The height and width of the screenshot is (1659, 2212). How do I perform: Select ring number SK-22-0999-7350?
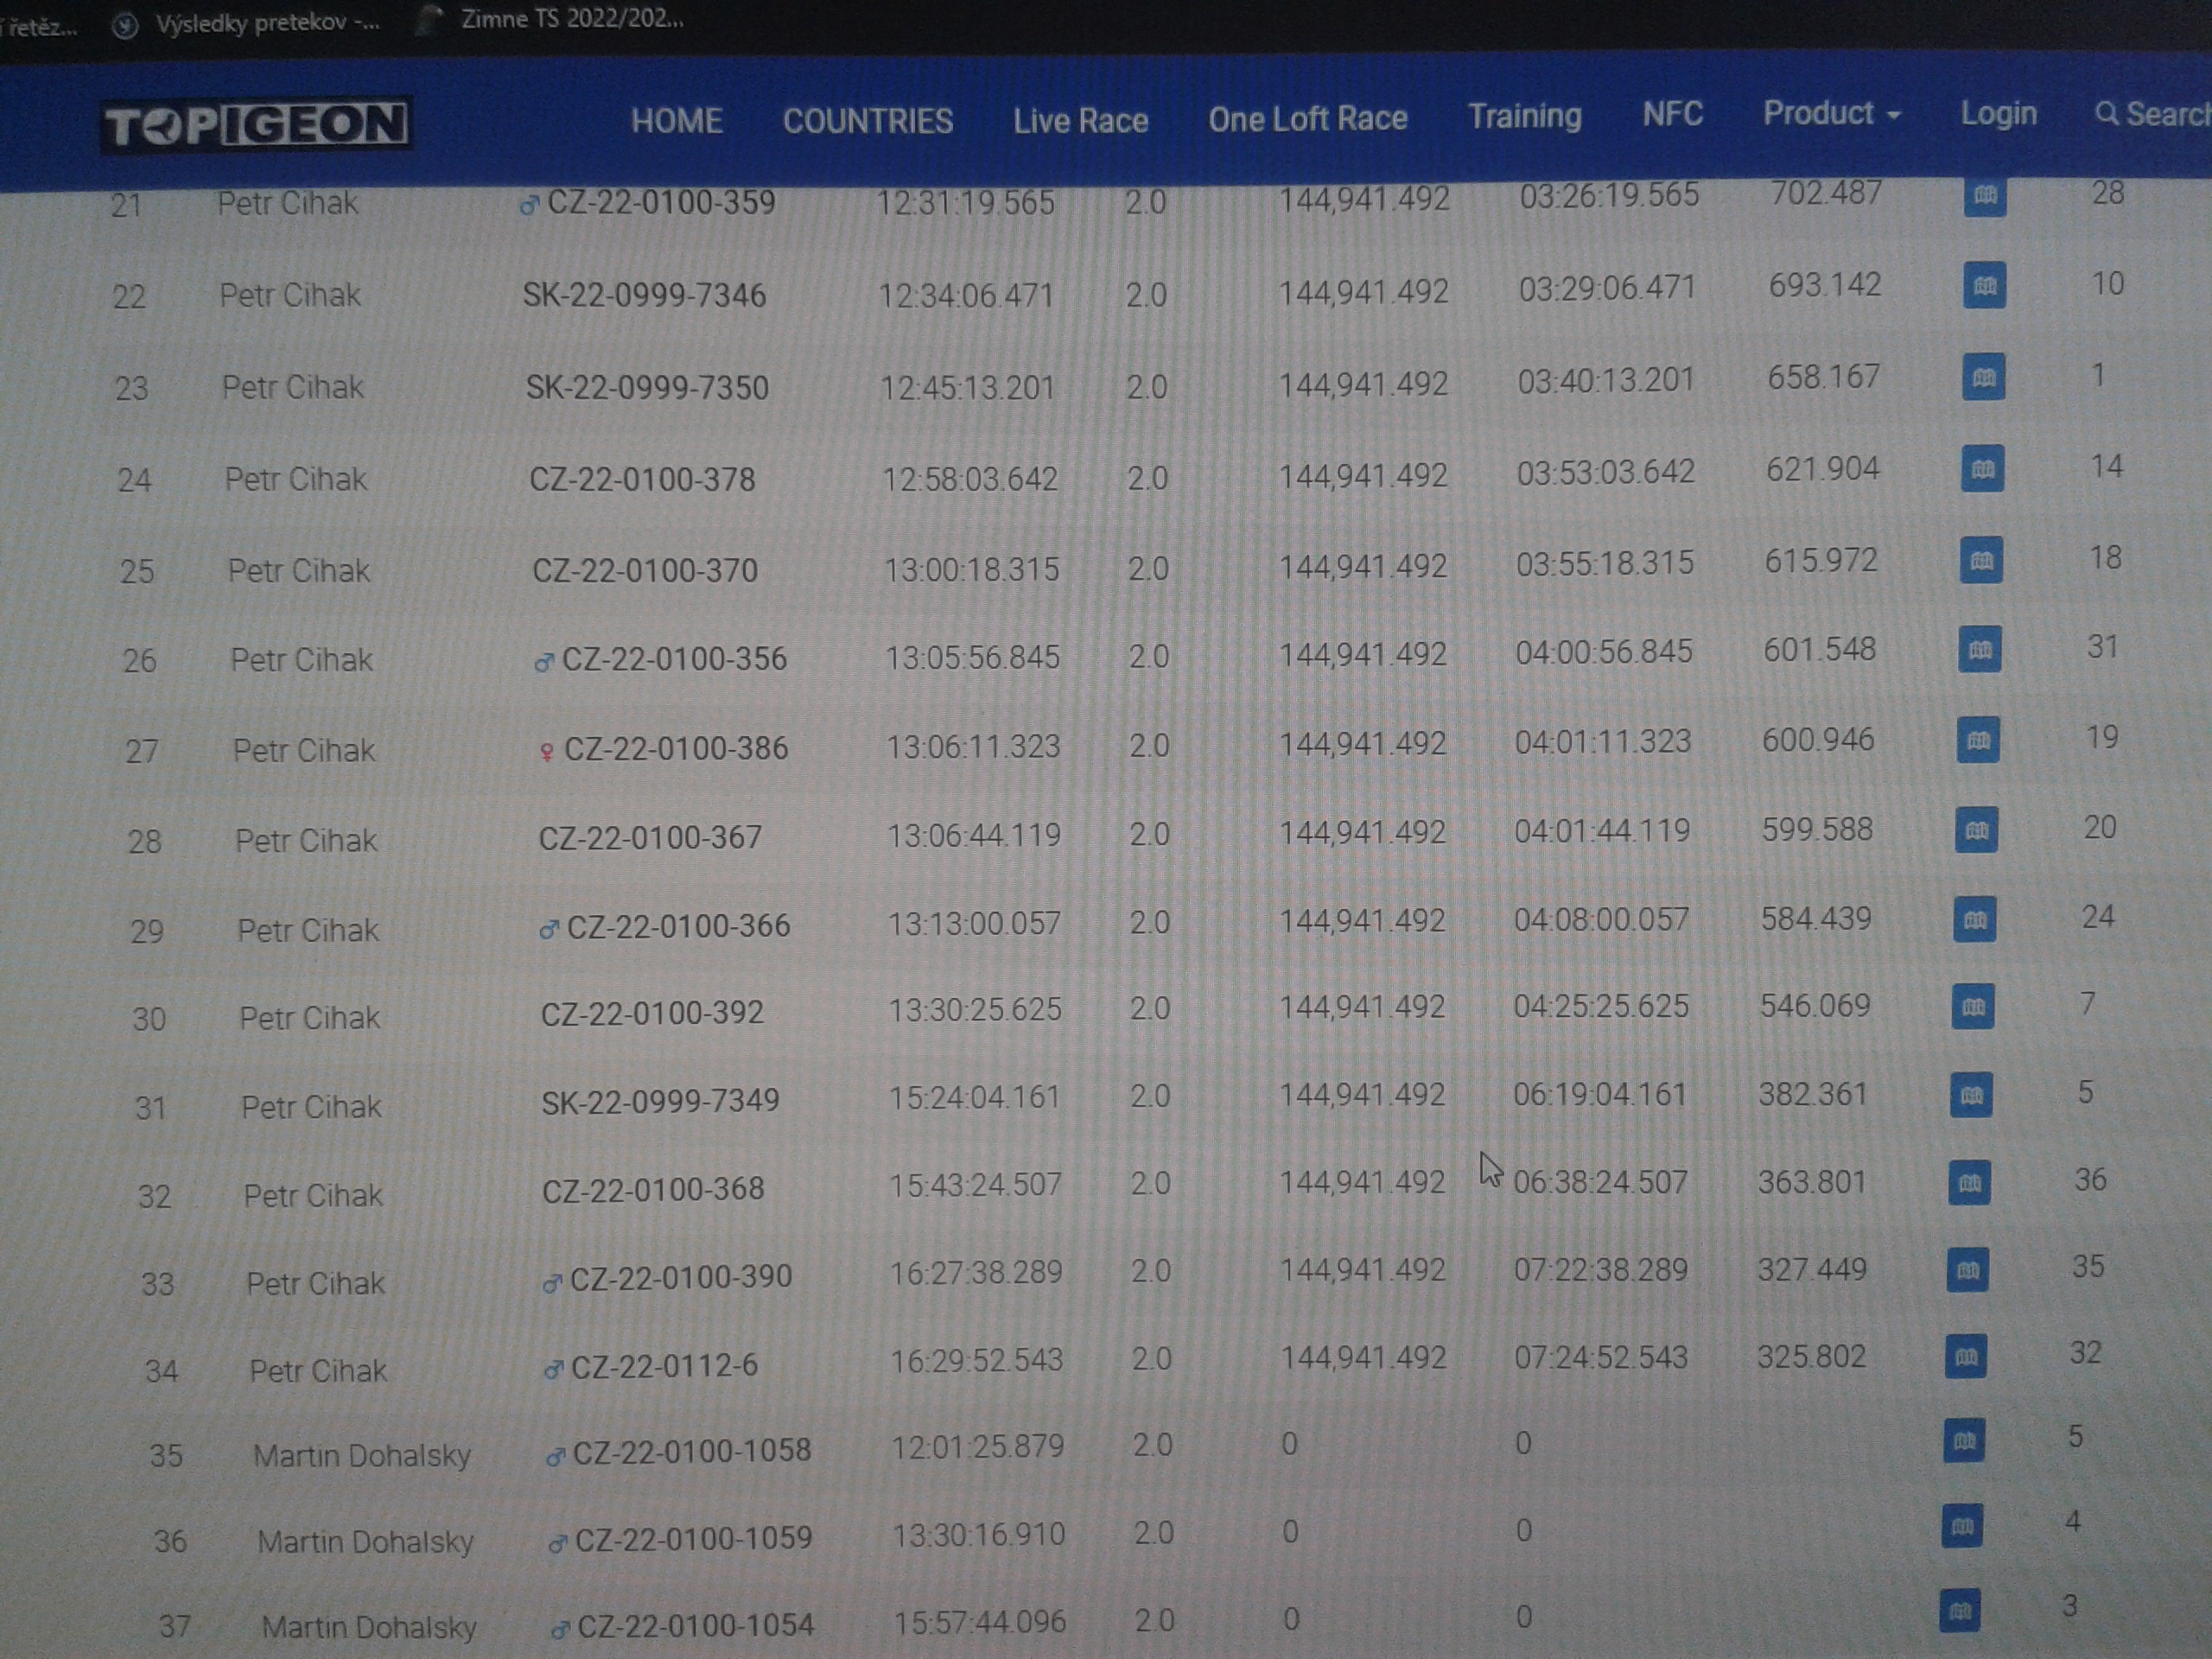pos(647,387)
